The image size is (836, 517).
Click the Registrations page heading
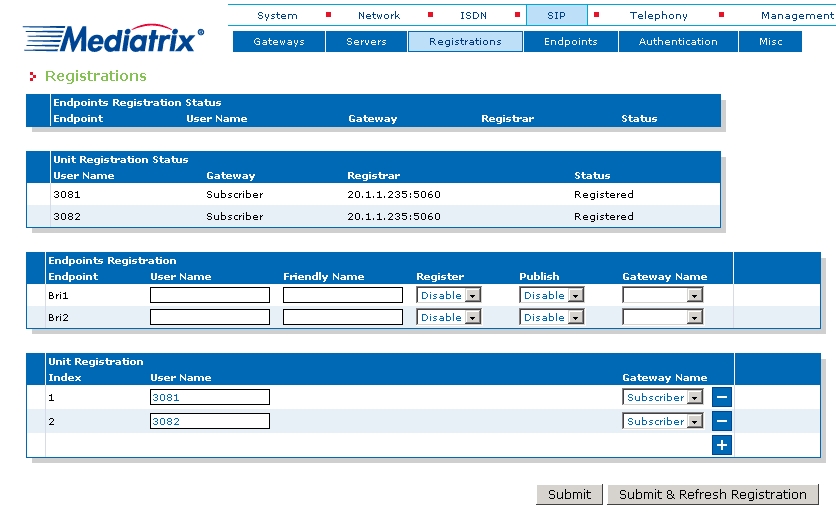coord(95,76)
